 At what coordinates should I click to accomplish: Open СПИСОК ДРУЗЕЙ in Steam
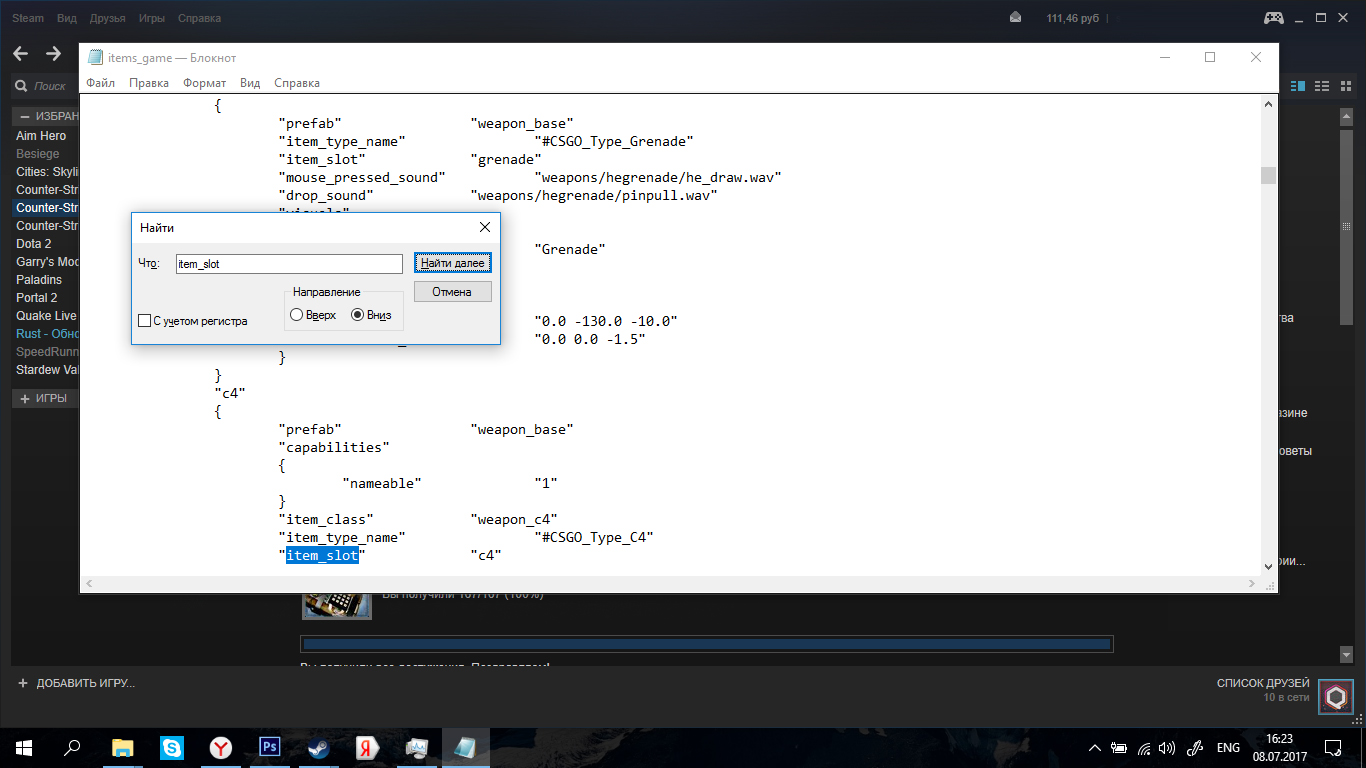click(x=1263, y=683)
